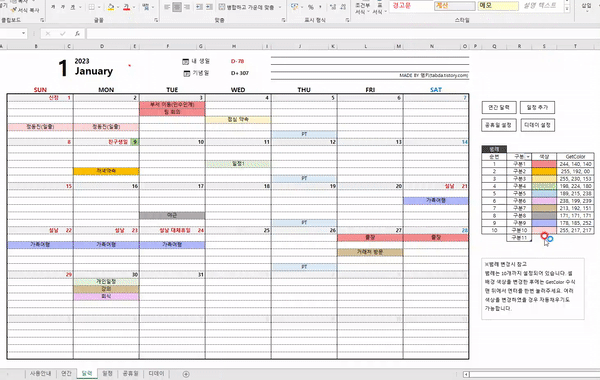Apply percent style format
The width and height of the screenshot is (600, 380).
(311, 7)
